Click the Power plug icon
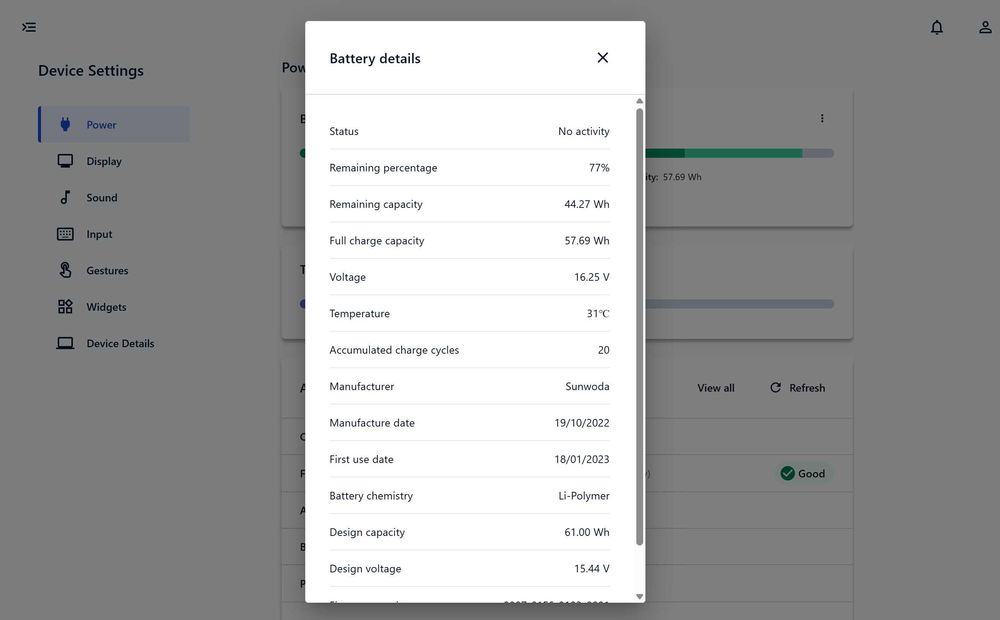The width and height of the screenshot is (1000, 620). pyautogui.click(x=65, y=124)
